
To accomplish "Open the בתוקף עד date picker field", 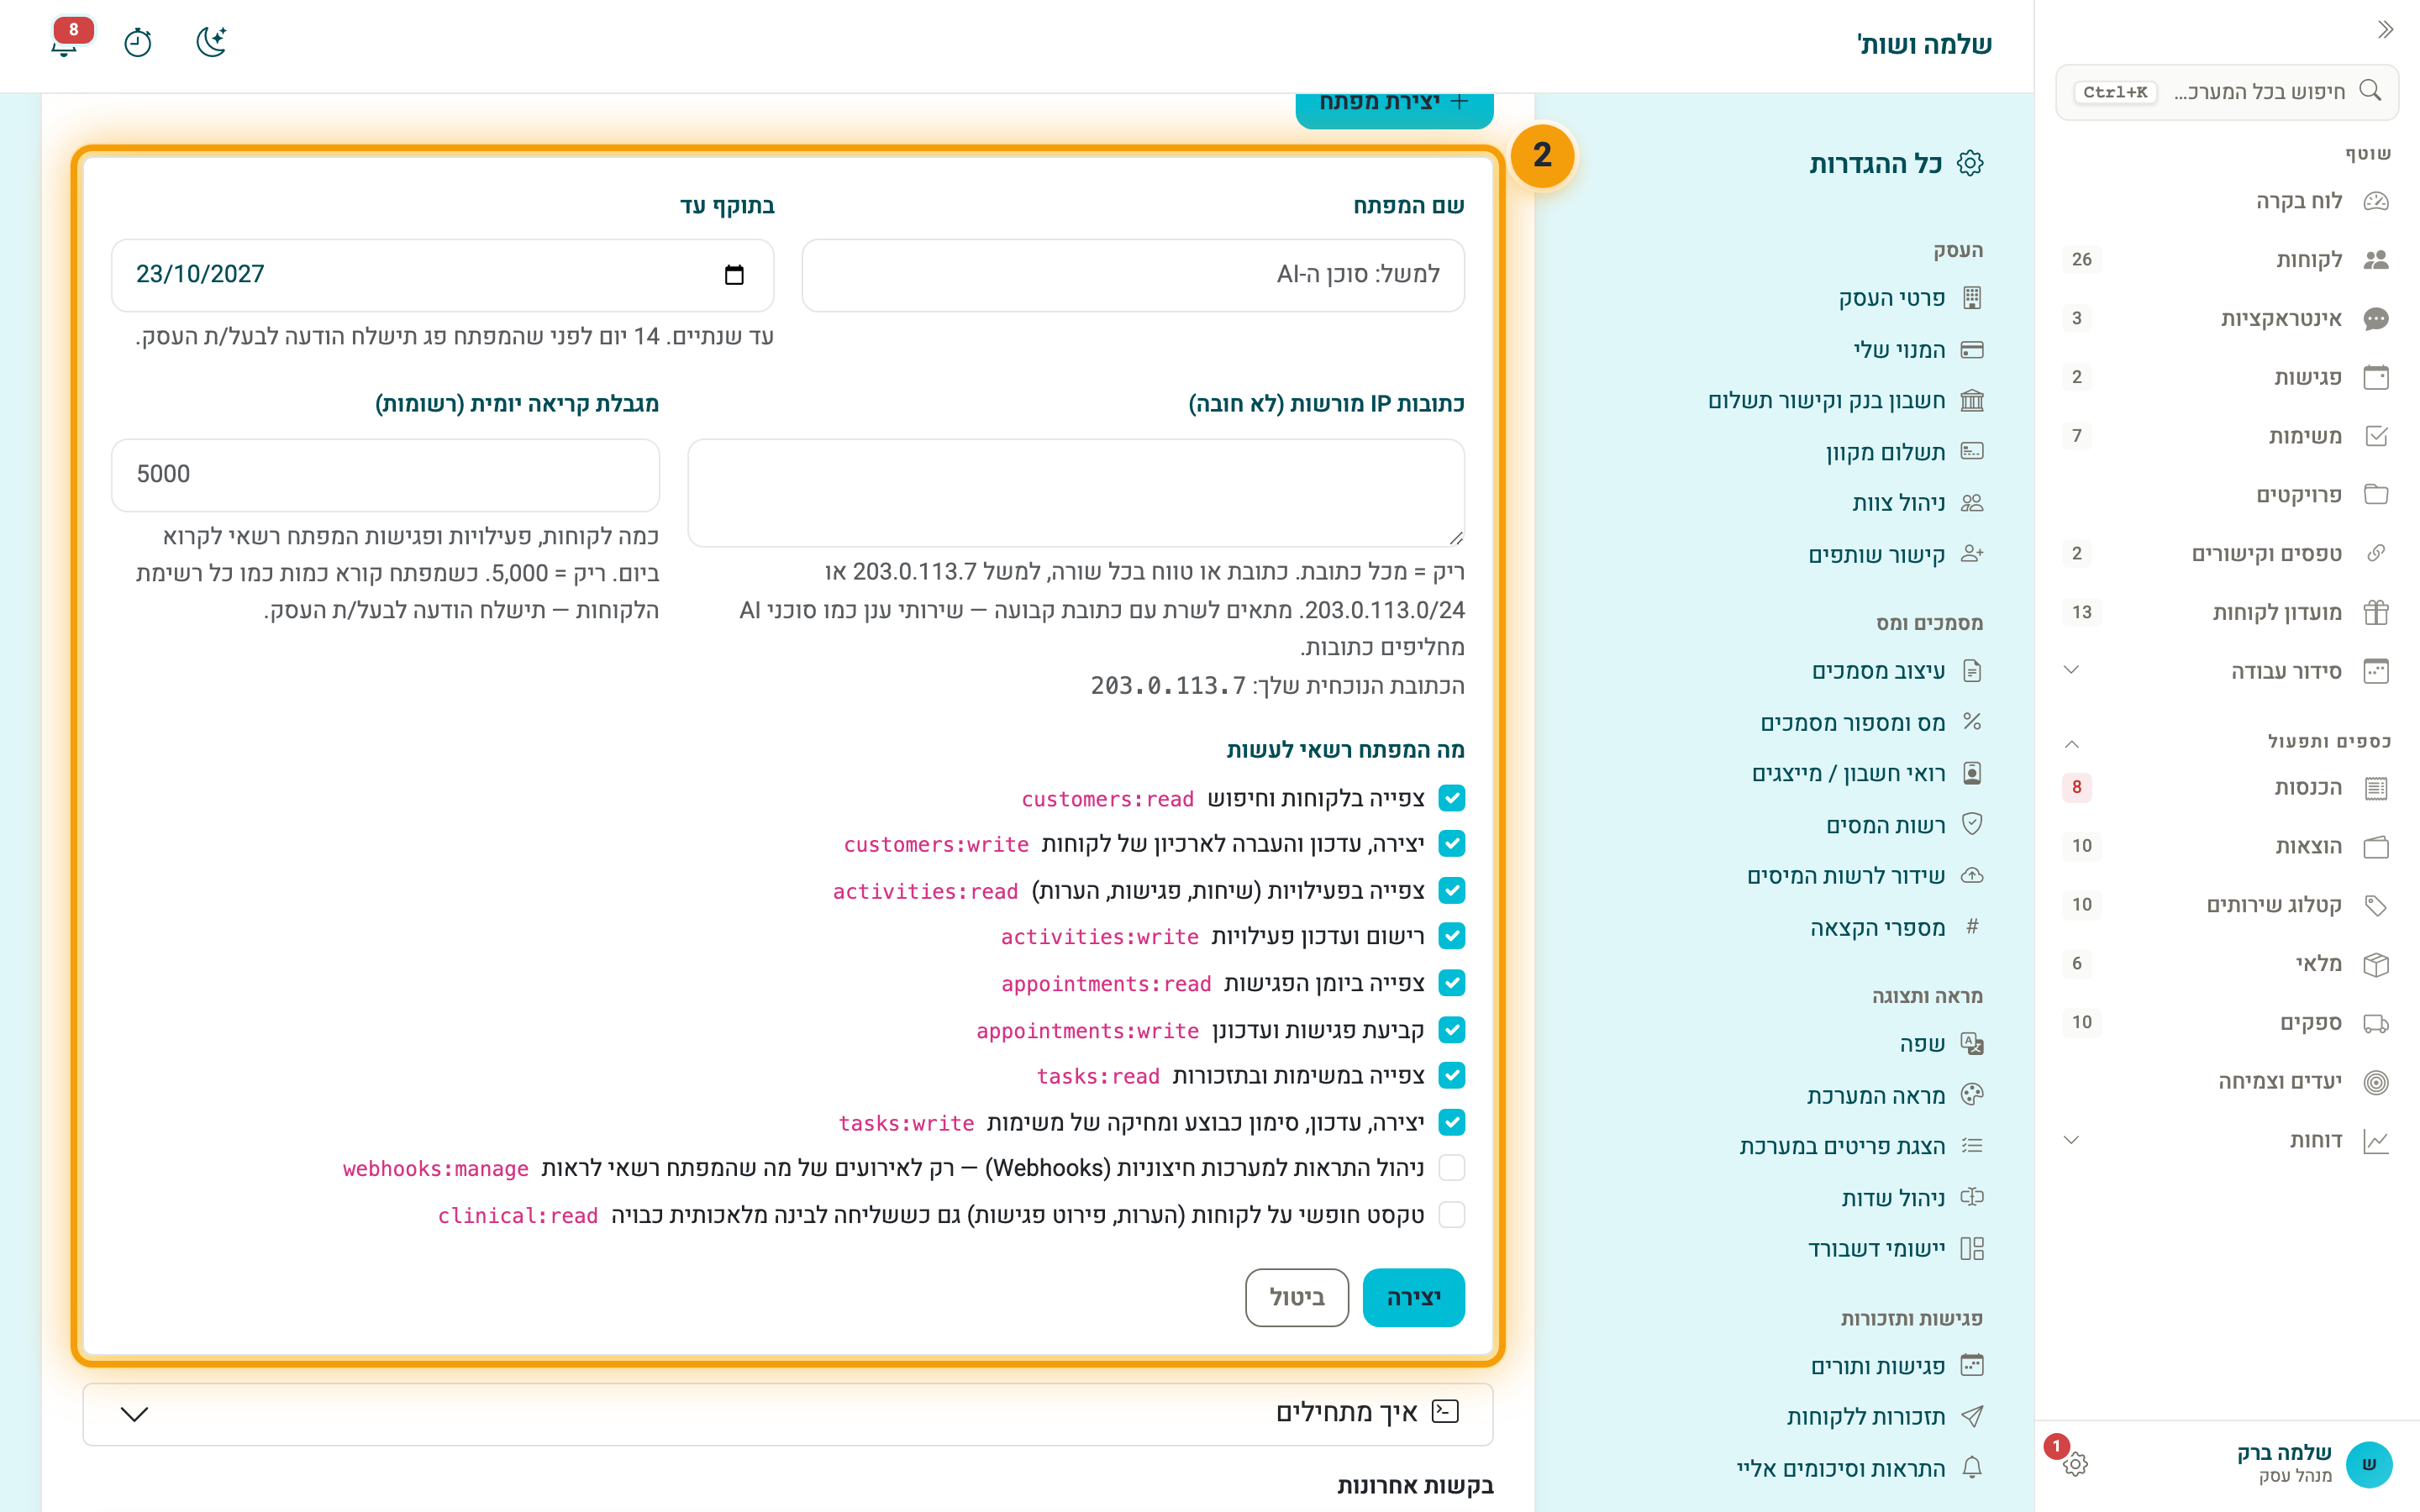I will coord(442,275).
